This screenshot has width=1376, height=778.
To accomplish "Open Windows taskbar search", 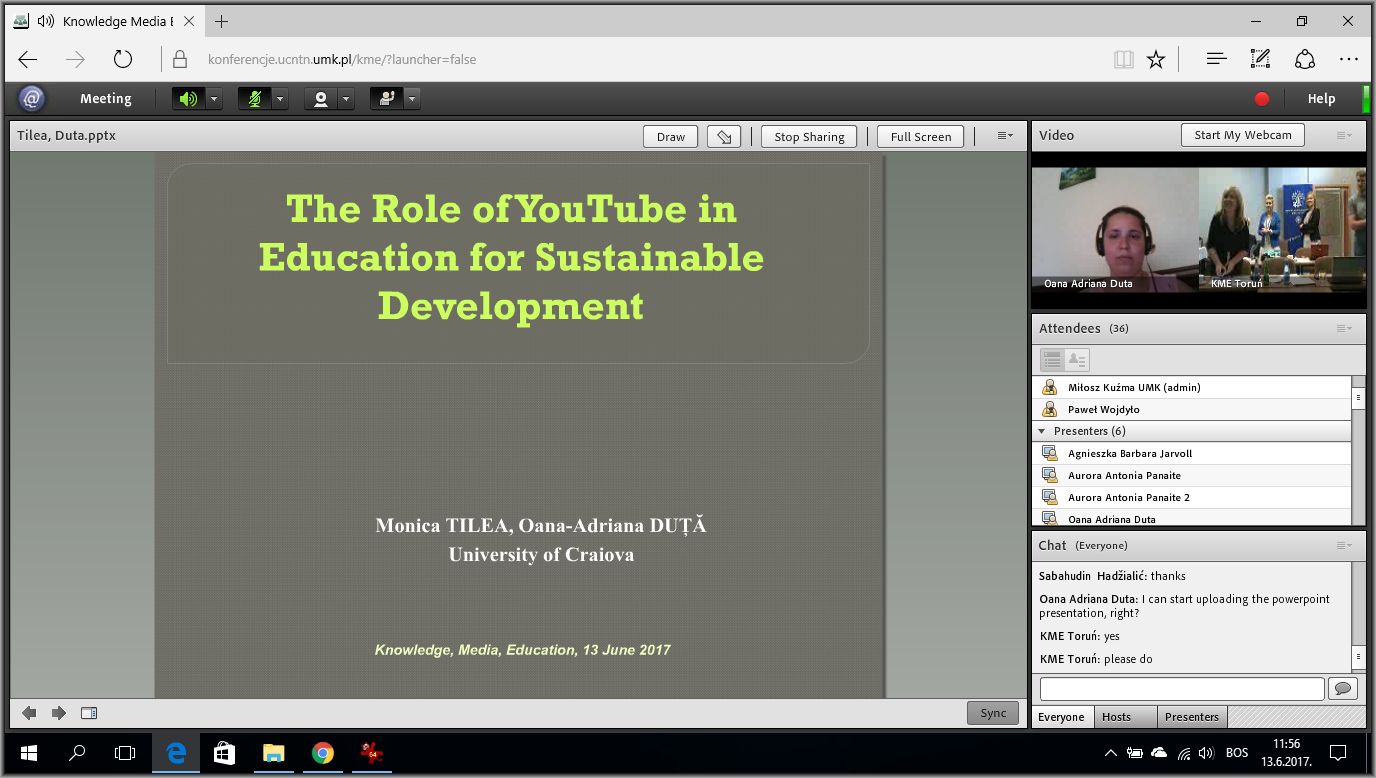I will (x=77, y=753).
